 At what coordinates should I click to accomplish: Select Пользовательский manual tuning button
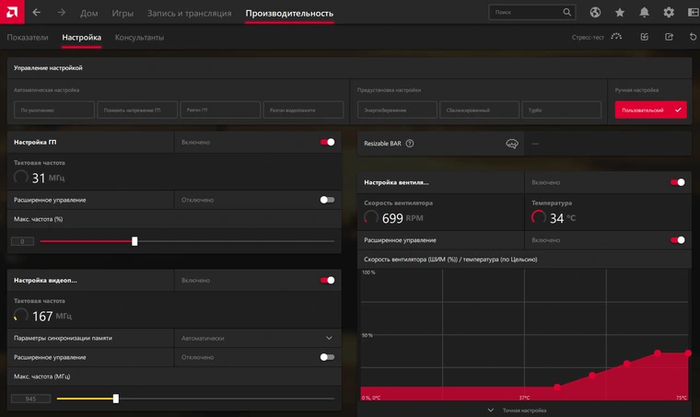(x=651, y=109)
